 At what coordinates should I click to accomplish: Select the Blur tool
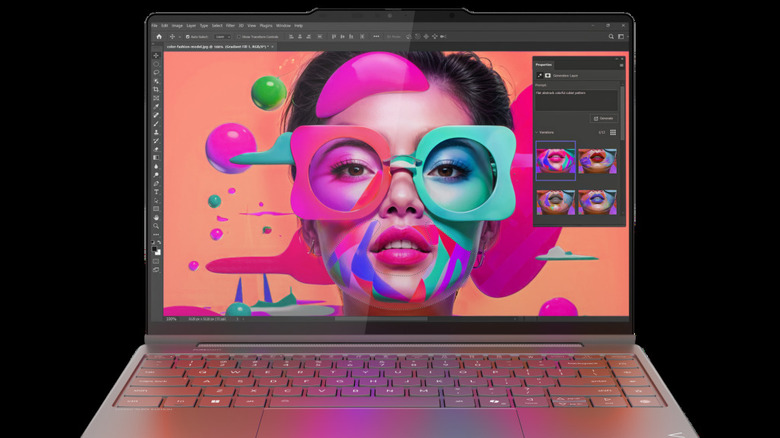156,166
